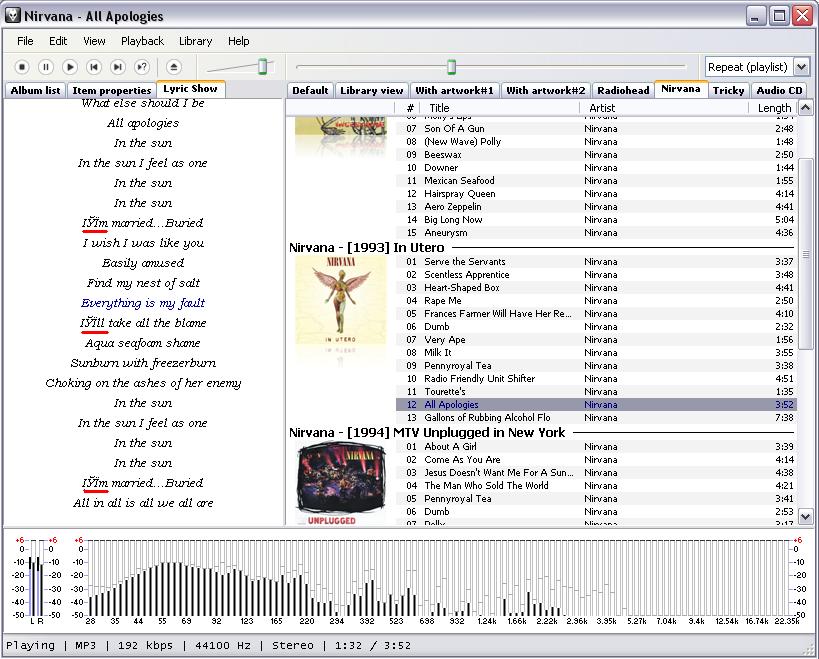
Task: Sort playlist by Artist column header
Action: (602, 108)
